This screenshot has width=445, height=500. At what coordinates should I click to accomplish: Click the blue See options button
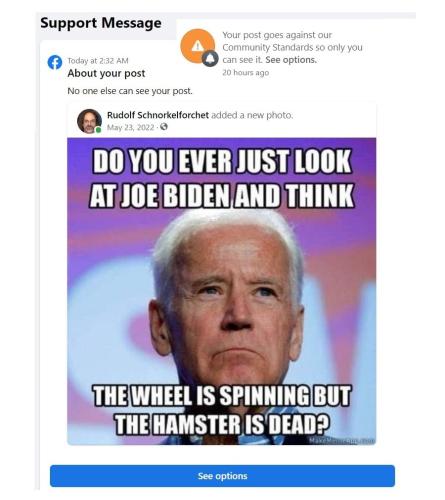pyautogui.click(x=222, y=476)
